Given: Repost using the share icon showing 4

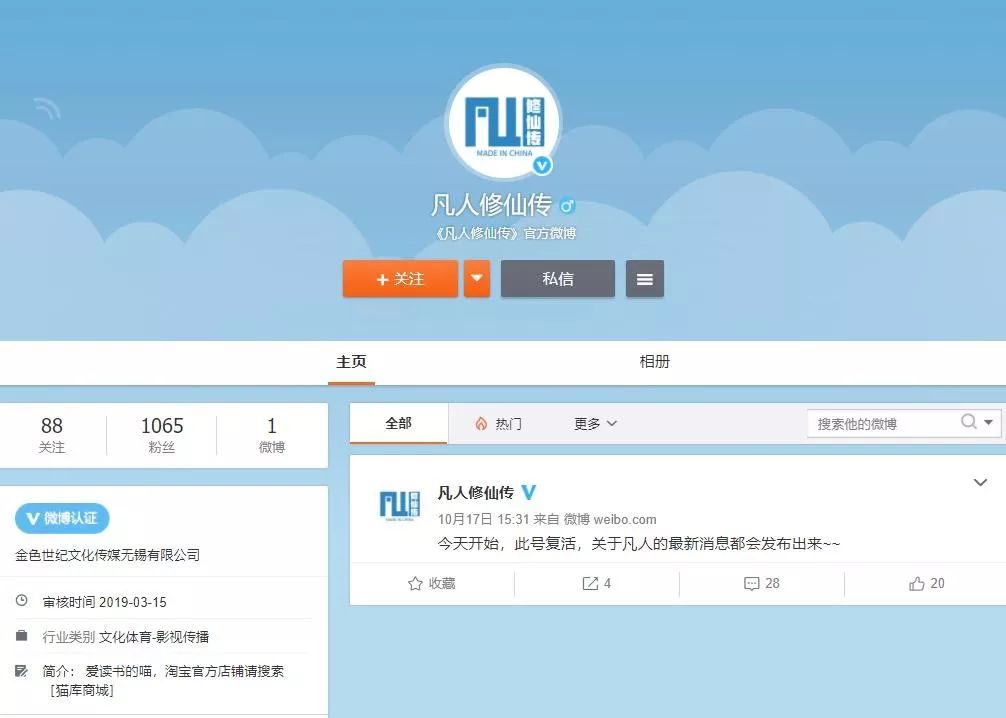Looking at the screenshot, I should click(596, 583).
